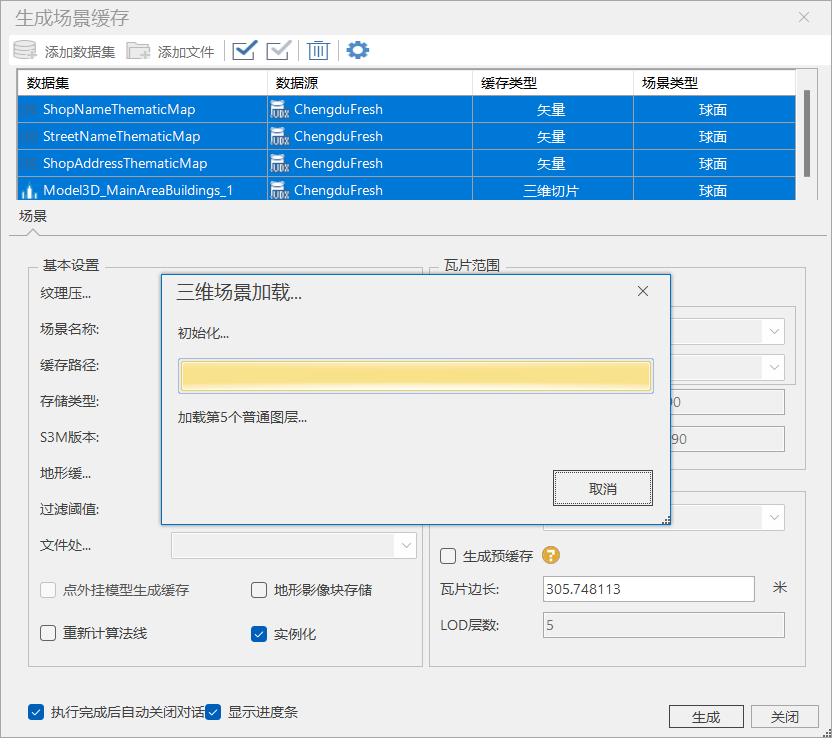
Task: Click the UDX datasource icon in the StreetNameThematicMap row
Action: 280,136
